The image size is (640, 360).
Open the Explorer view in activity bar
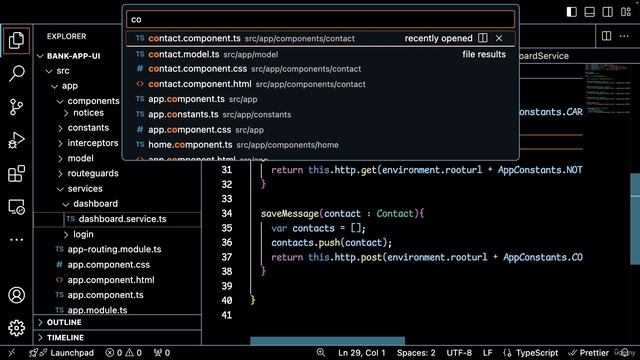tap(16, 40)
